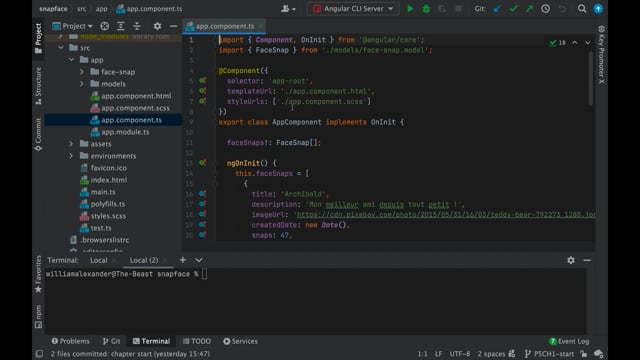Image resolution: width=640 pixels, height=360 pixels.
Task: Collapse the app folder
Action: [71, 60]
